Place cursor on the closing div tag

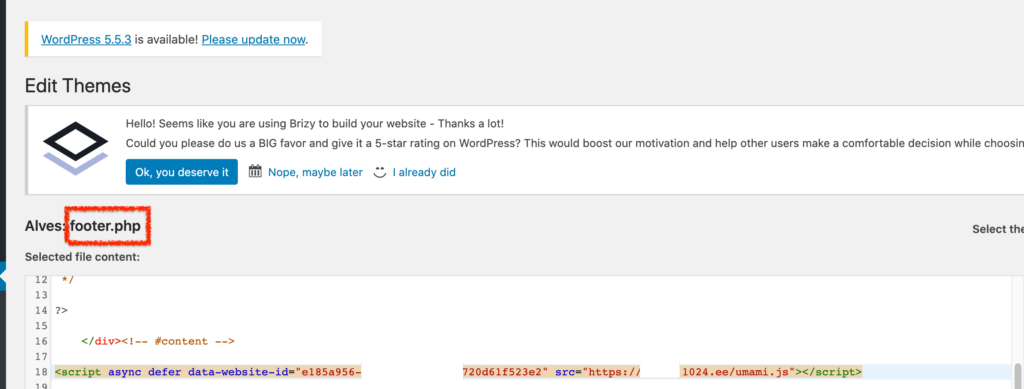pyautogui.click(x=99, y=341)
